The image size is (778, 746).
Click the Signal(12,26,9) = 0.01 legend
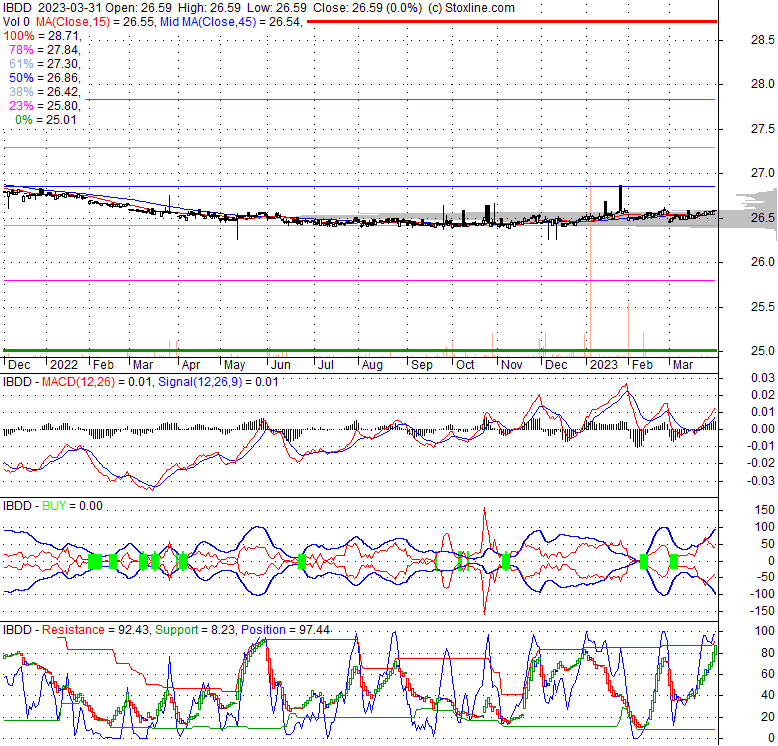tap(218, 382)
